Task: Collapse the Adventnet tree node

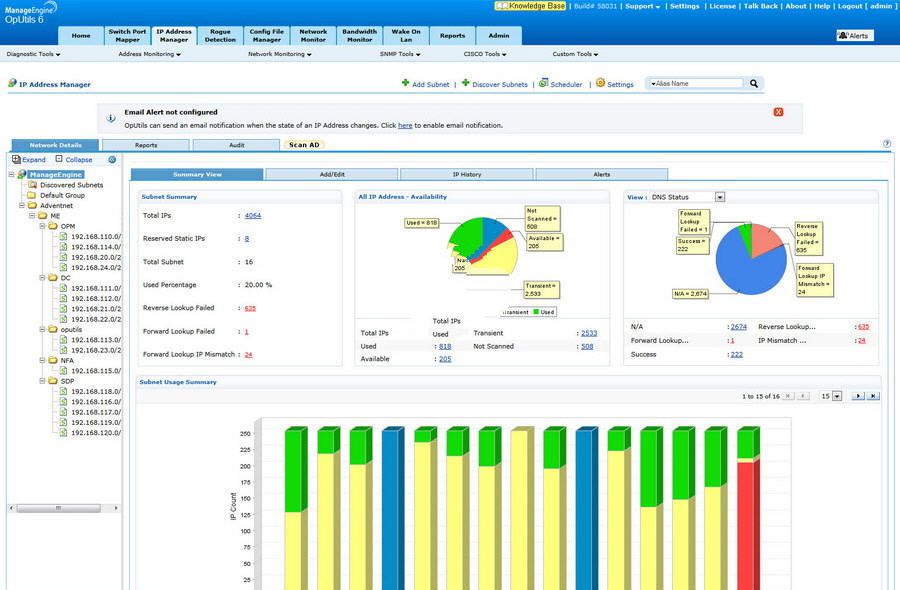Action: pos(22,205)
